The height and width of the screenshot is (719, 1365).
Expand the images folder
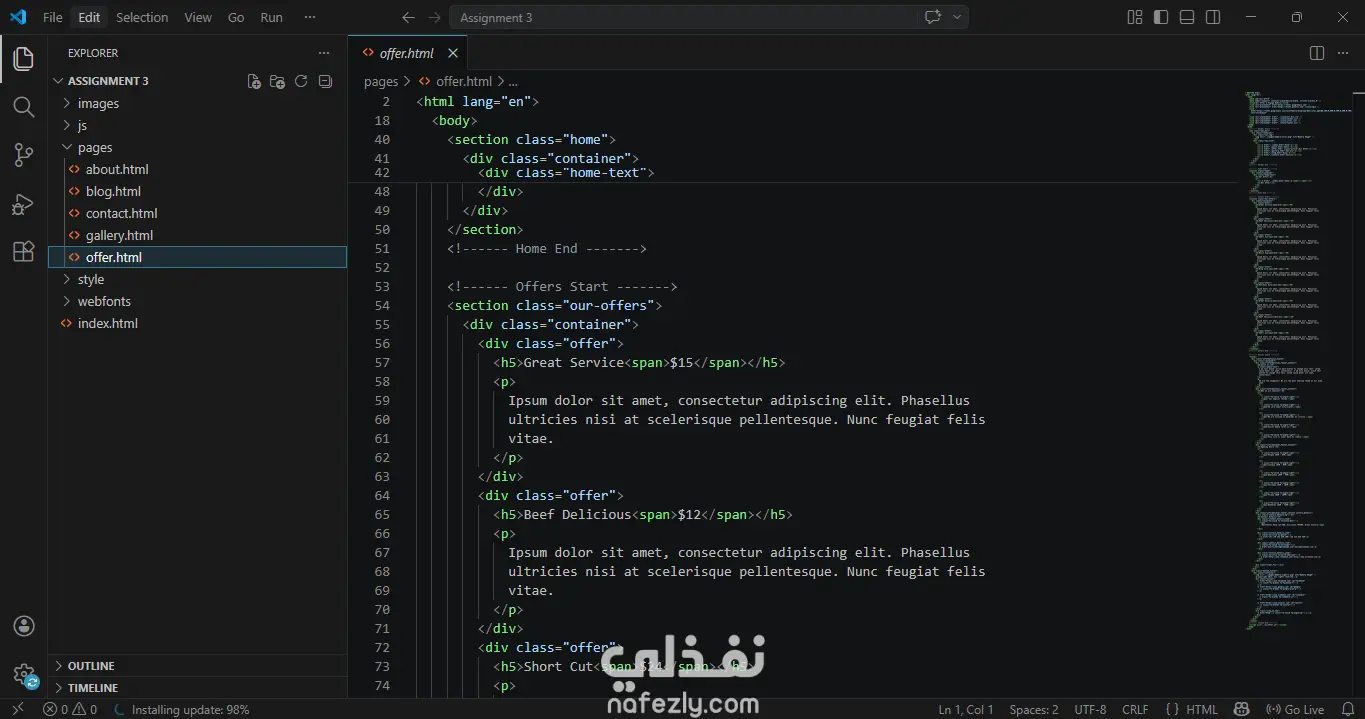pos(198,103)
